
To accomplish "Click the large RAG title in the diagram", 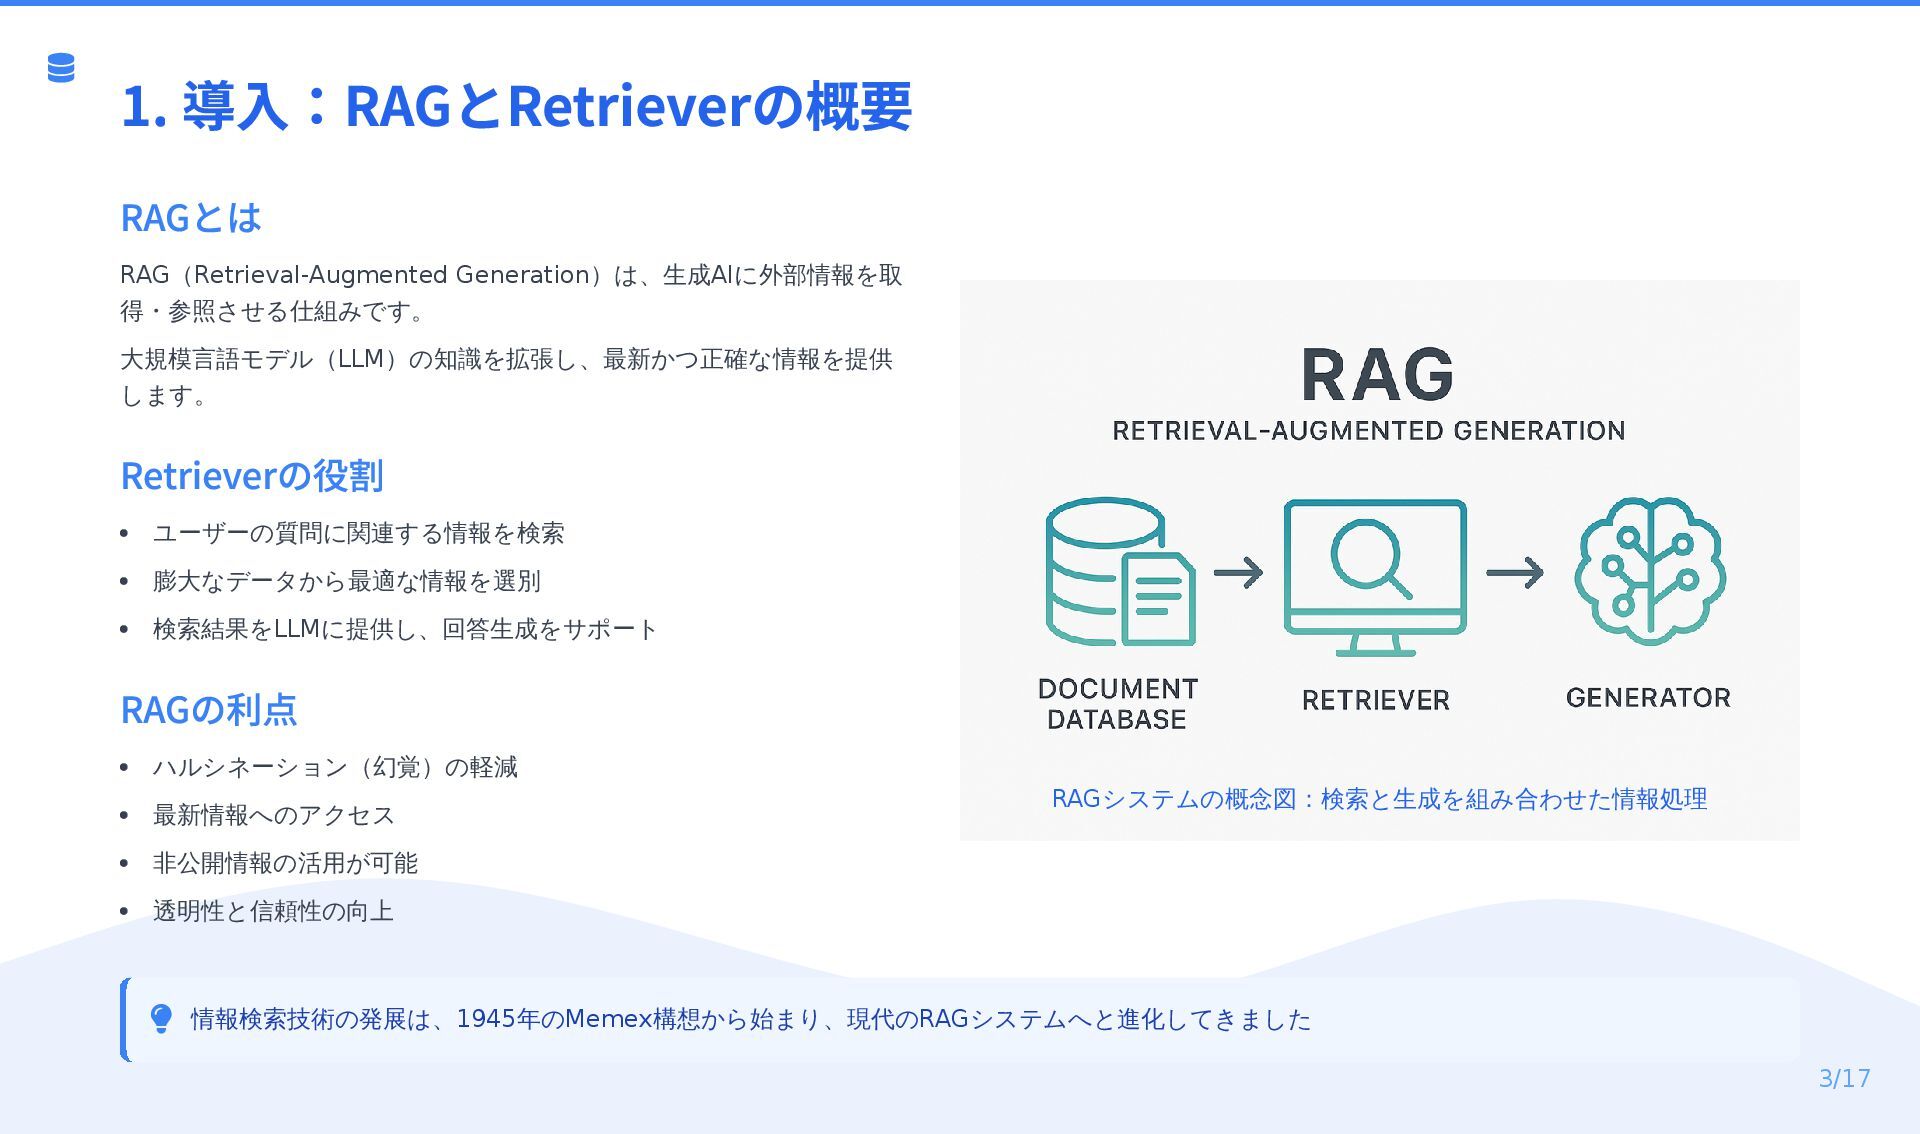I will pos(1377,375).
